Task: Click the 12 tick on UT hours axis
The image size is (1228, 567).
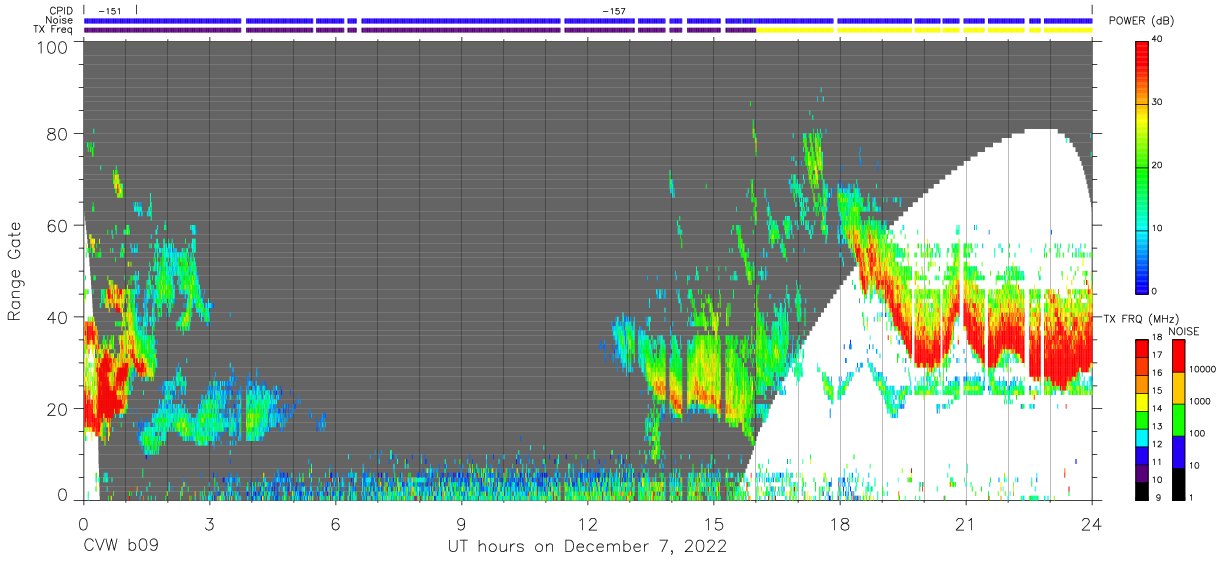Action: [x=587, y=523]
